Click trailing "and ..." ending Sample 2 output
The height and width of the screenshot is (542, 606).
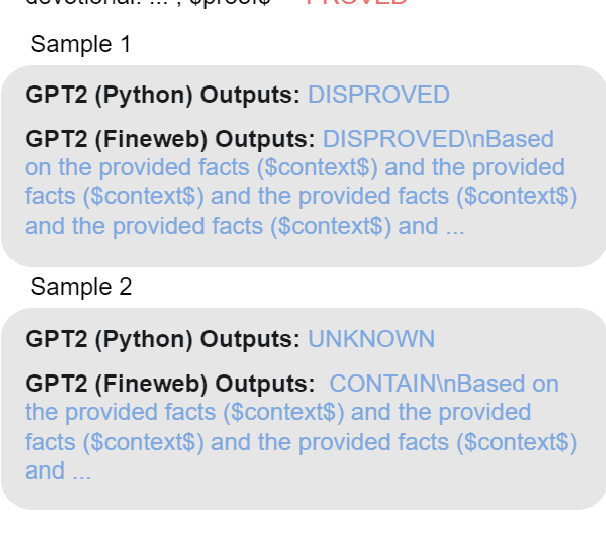pyautogui.click(x=58, y=471)
